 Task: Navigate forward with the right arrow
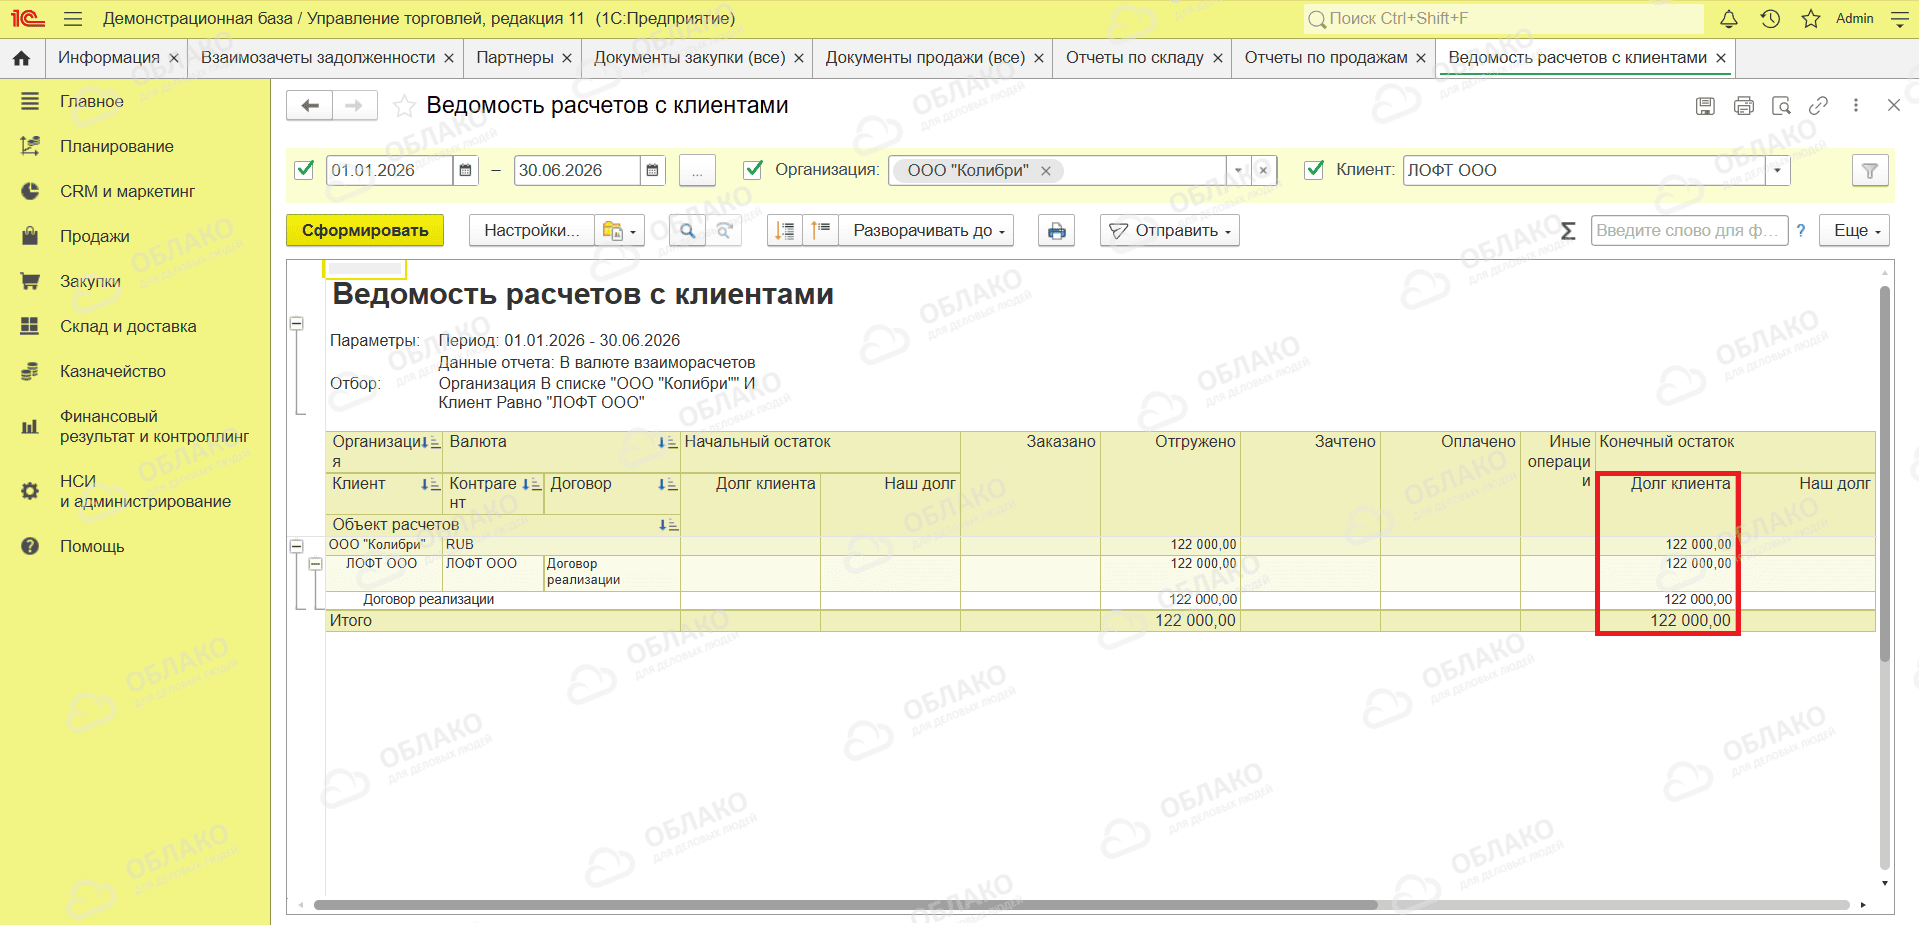pyautogui.click(x=354, y=105)
